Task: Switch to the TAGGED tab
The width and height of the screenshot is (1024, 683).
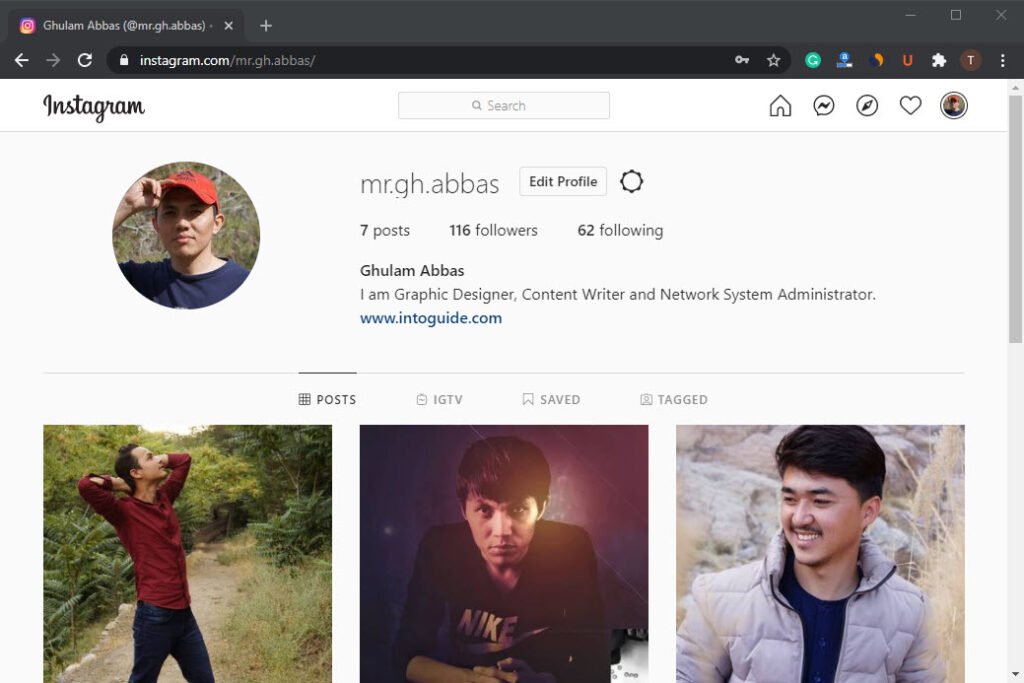Action: pos(674,400)
